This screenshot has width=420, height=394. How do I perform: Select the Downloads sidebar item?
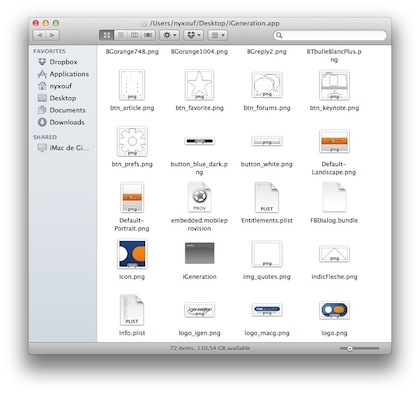61,122
